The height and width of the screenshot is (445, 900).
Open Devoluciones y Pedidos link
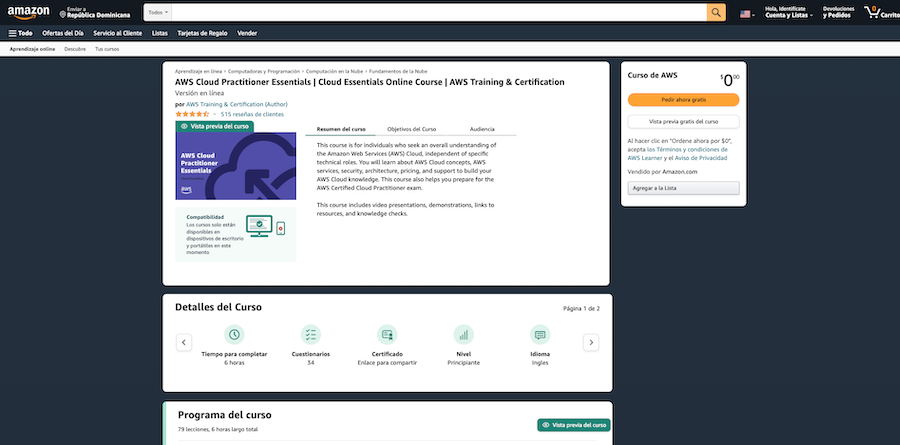coord(838,13)
